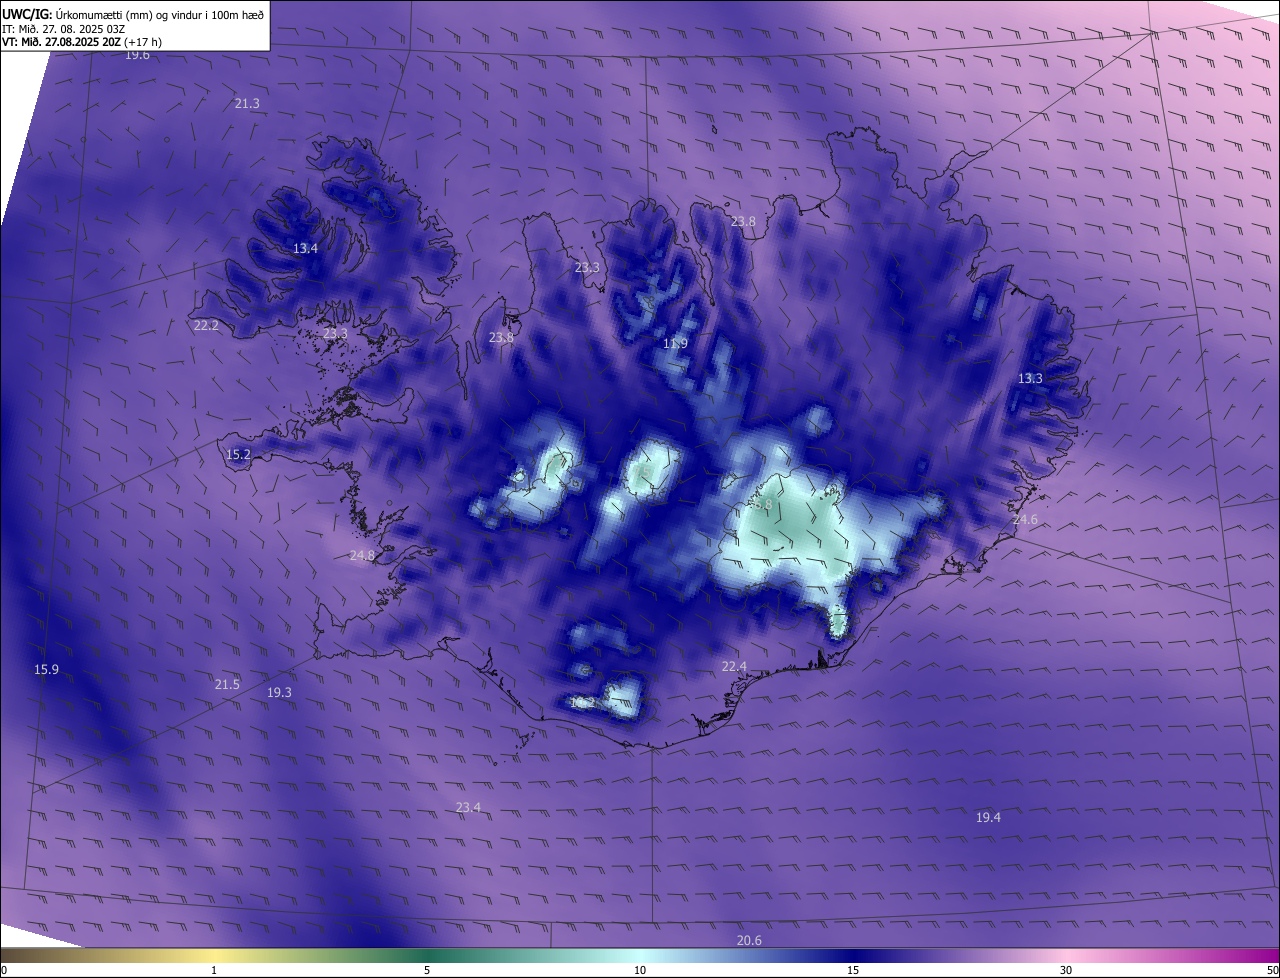Click the 23.4 value label on the map
This screenshot has width=1280, height=978.
[x=468, y=807]
